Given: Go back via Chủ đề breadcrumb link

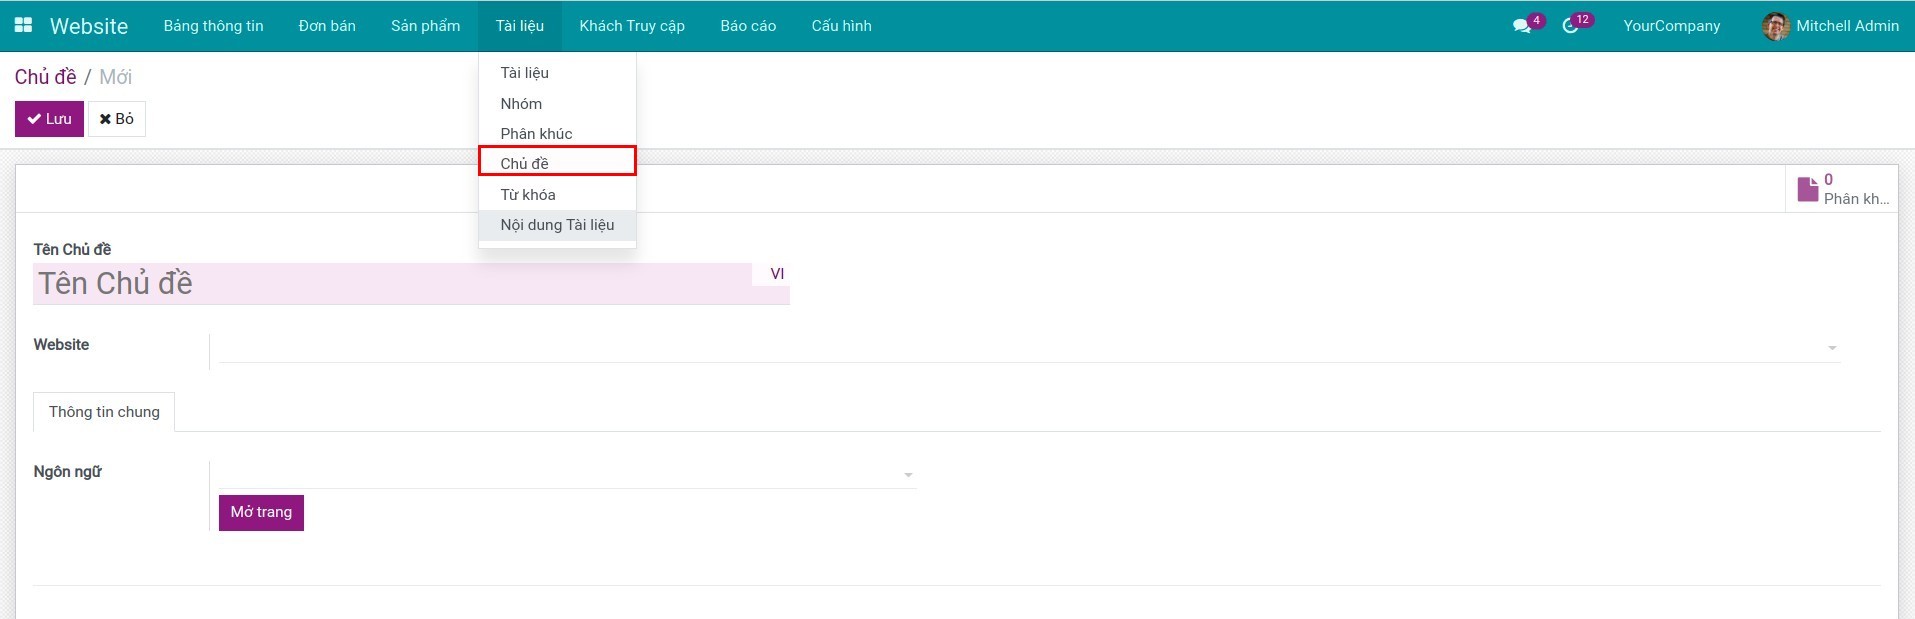Looking at the screenshot, I should [45, 77].
